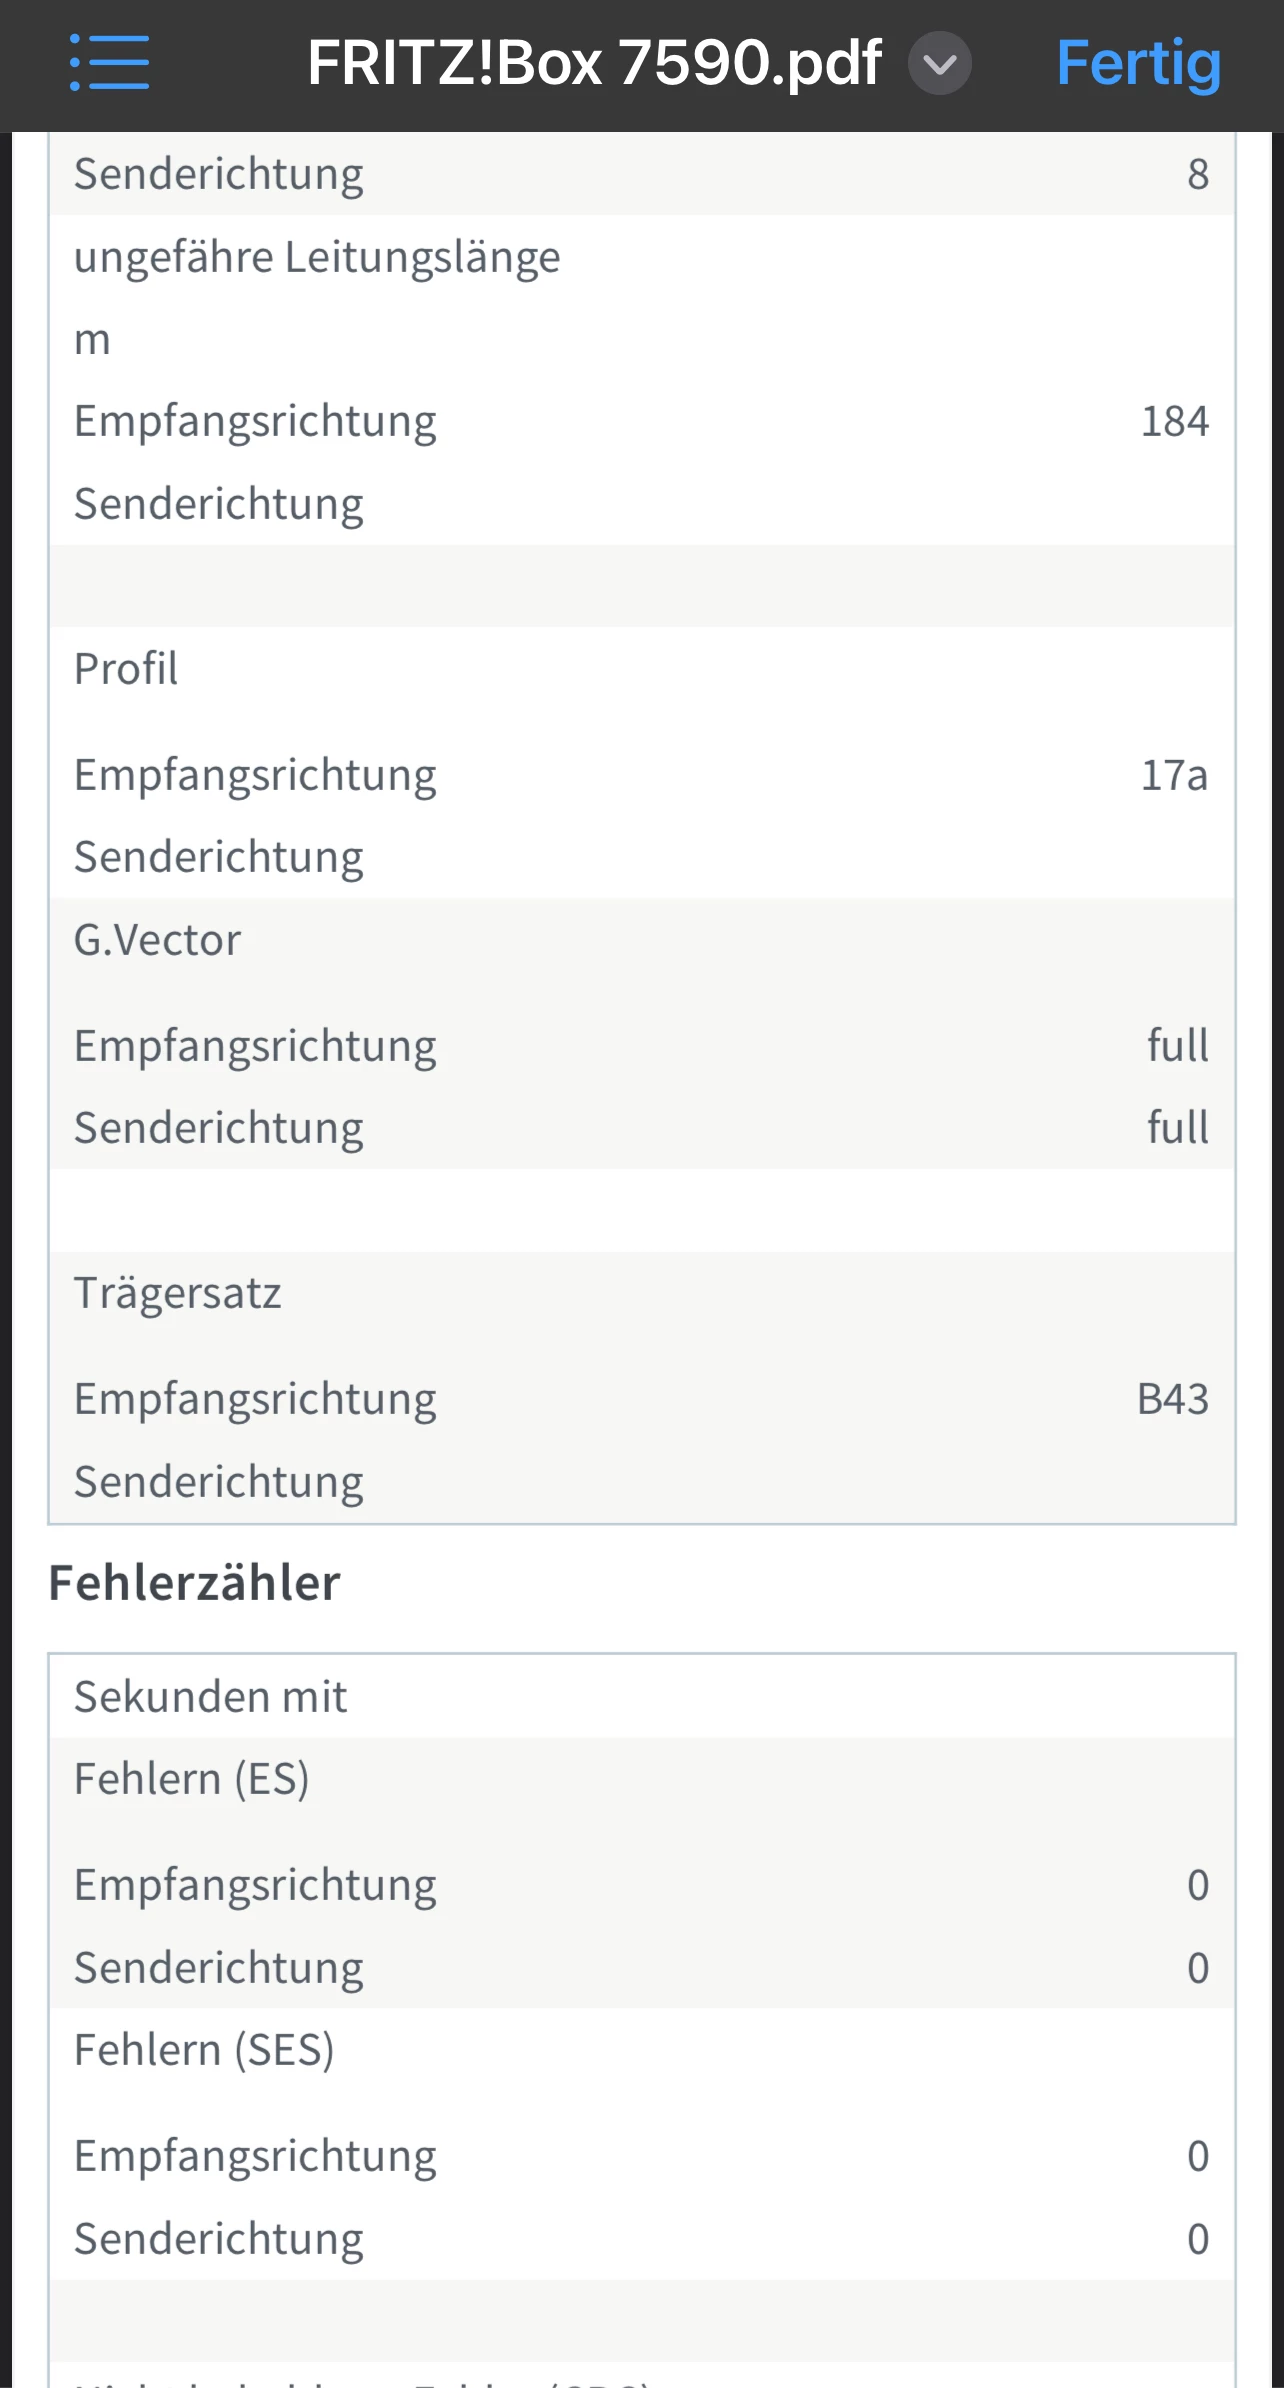Tap the B43 Trägersatz value
This screenshot has width=1284, height=2388.
tap(1172, 1399)
